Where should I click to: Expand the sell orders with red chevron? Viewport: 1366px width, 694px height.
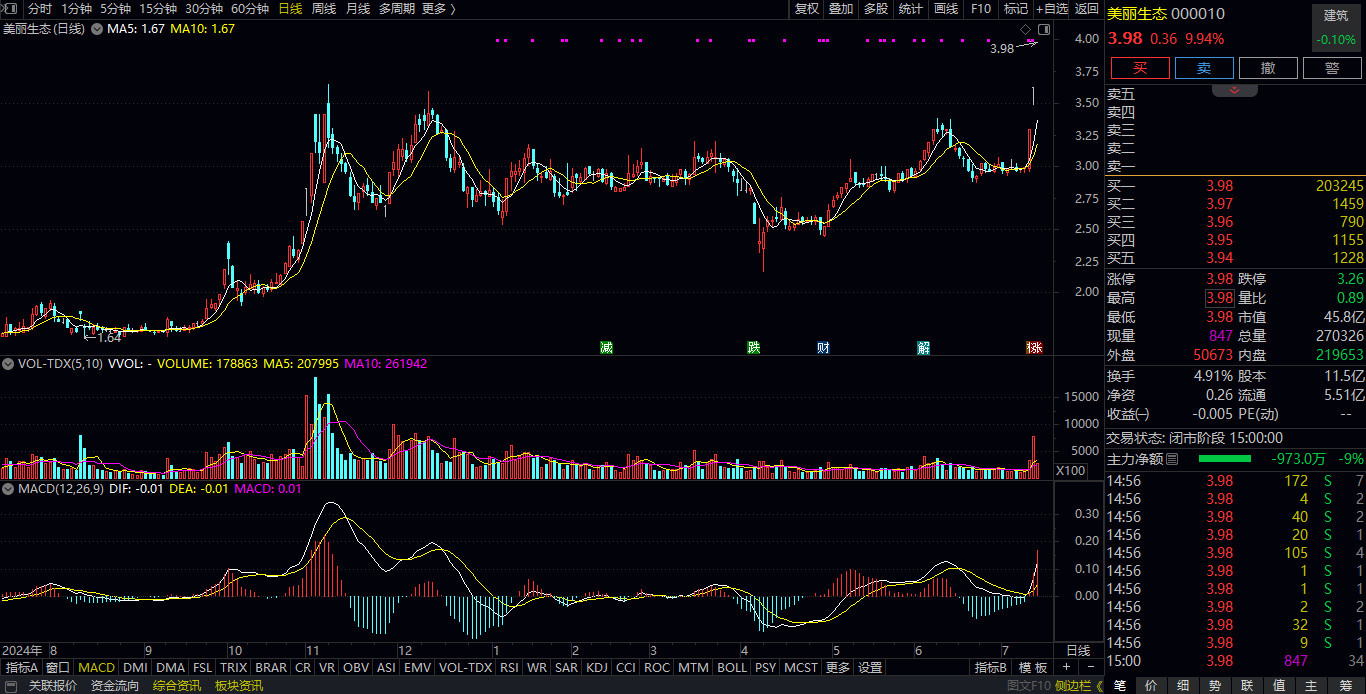coord(1234,90)
